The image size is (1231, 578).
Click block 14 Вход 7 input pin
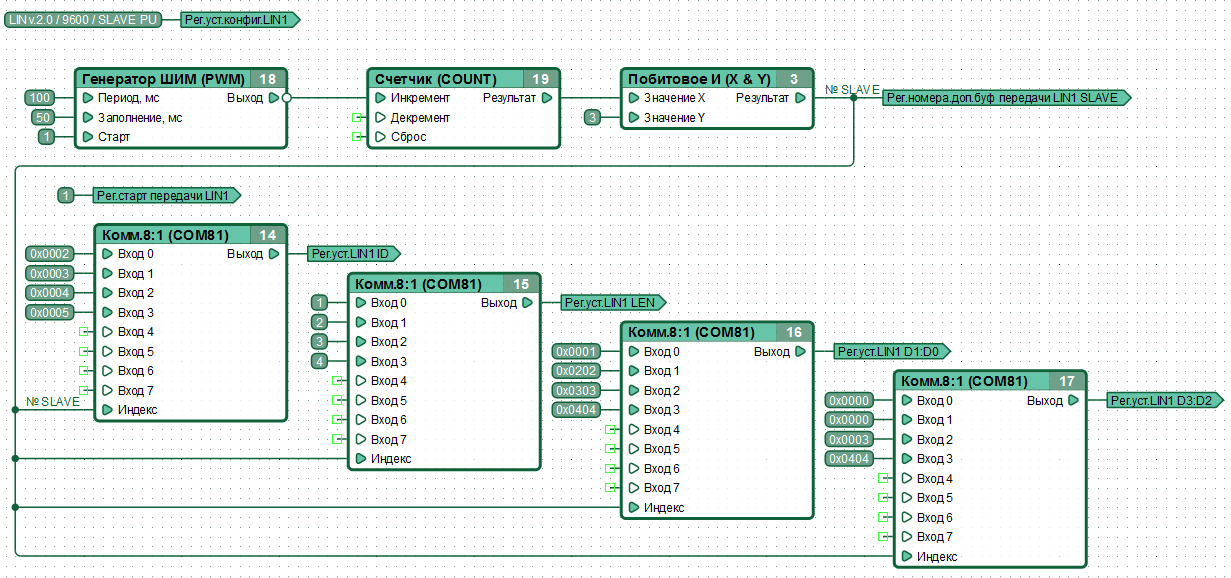(107, 391)
